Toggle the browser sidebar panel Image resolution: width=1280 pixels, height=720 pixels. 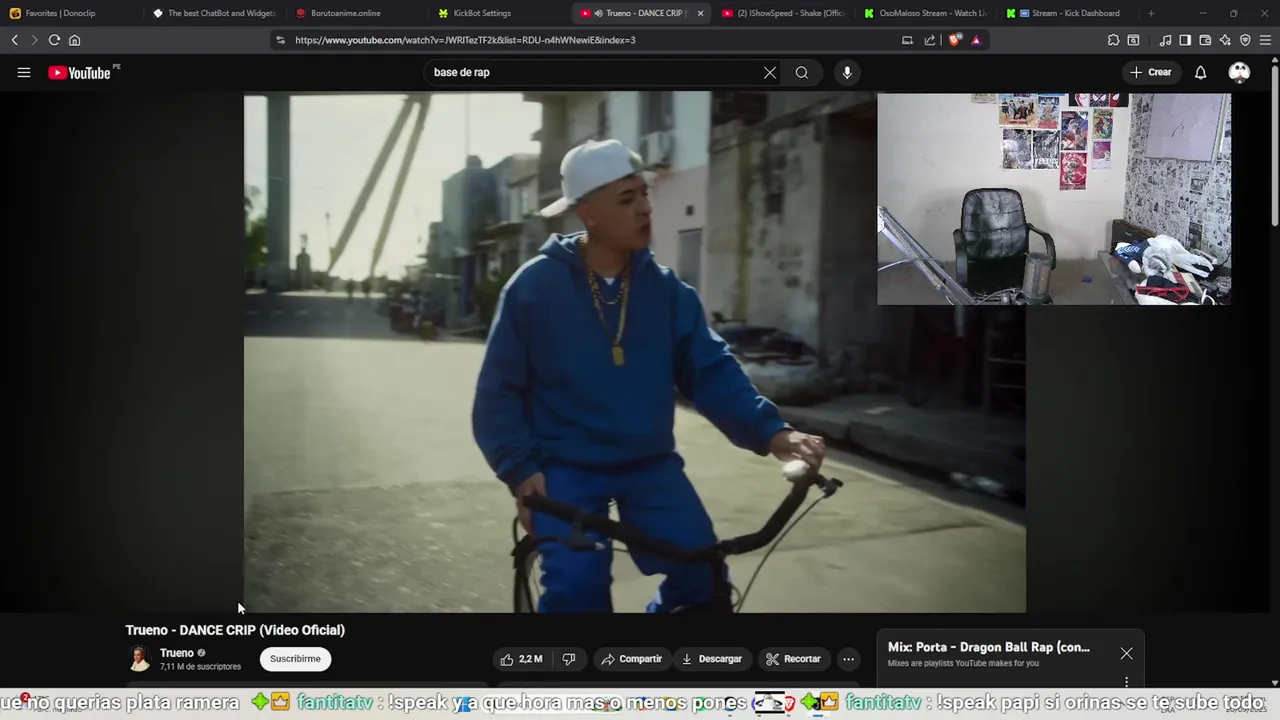pyautogui.click(x=1185, y=40)
